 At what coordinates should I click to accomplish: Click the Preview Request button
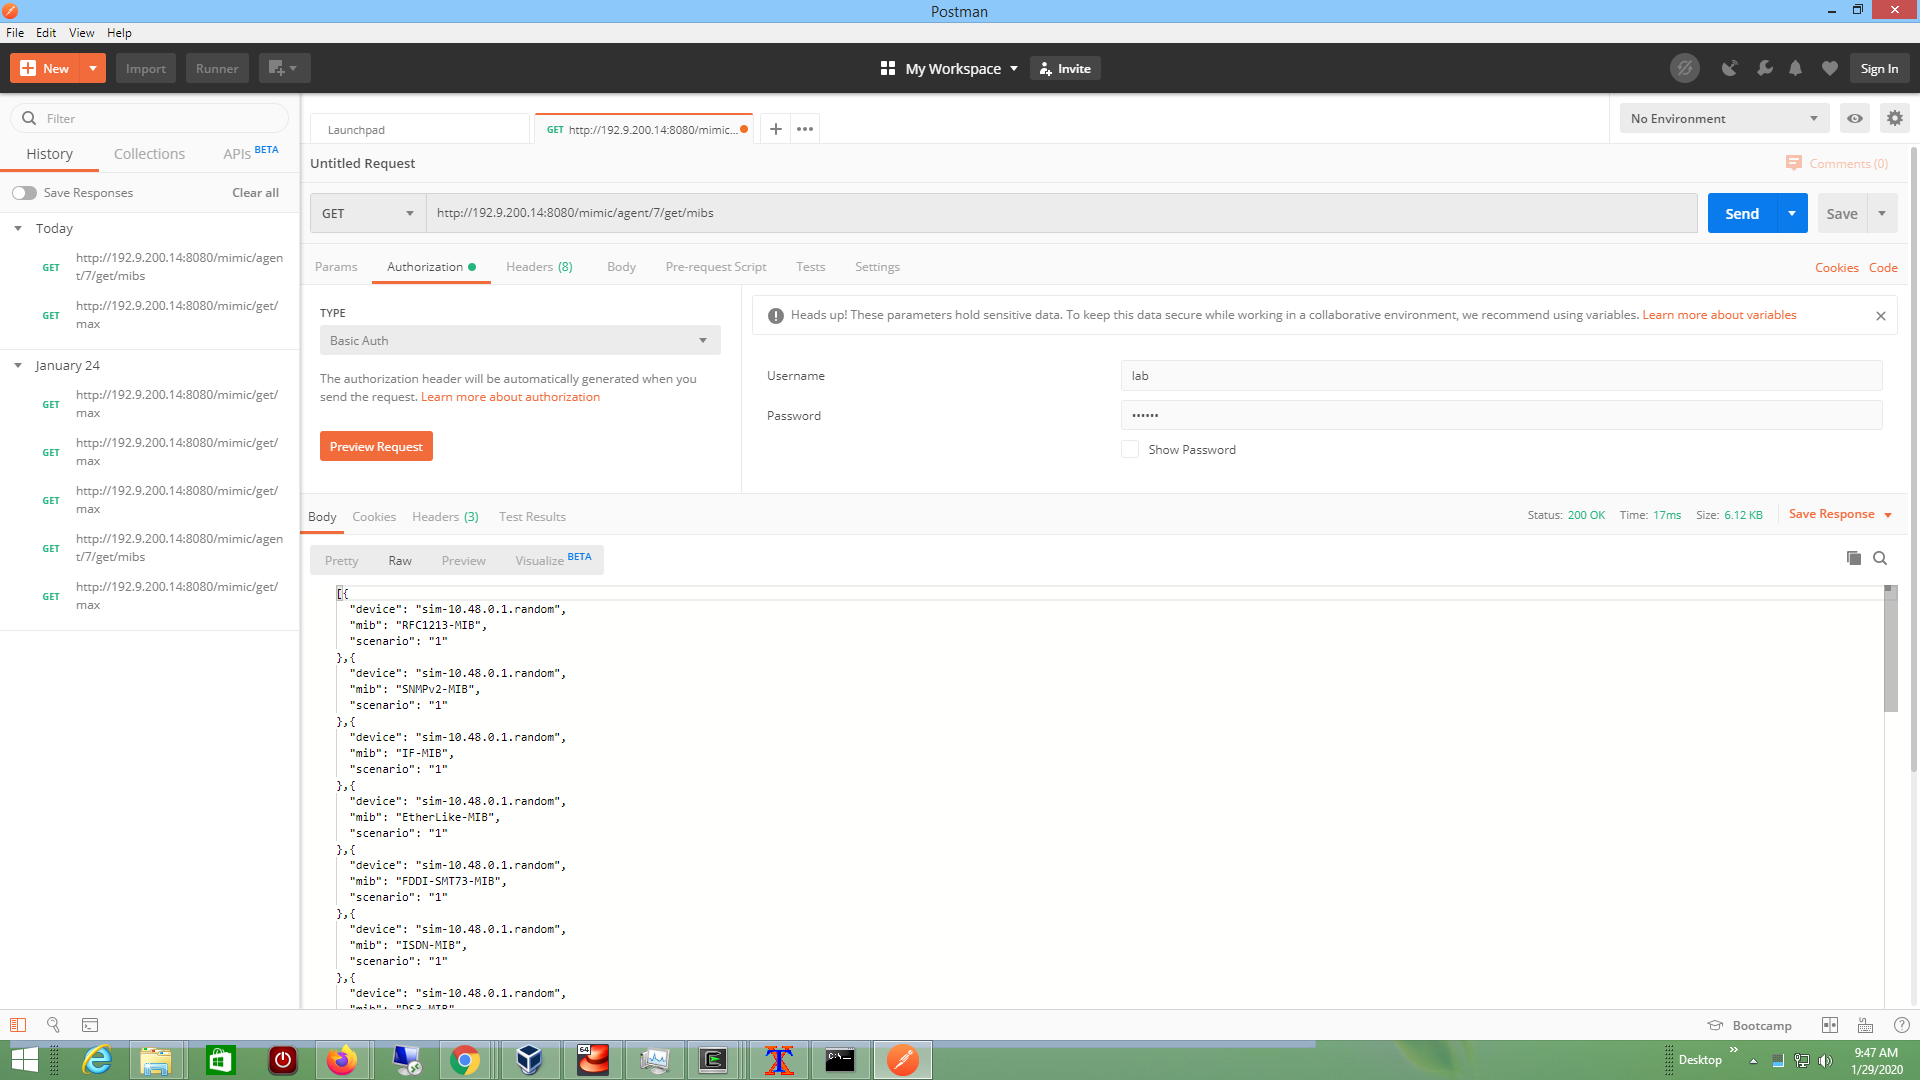tap(376, 446)
